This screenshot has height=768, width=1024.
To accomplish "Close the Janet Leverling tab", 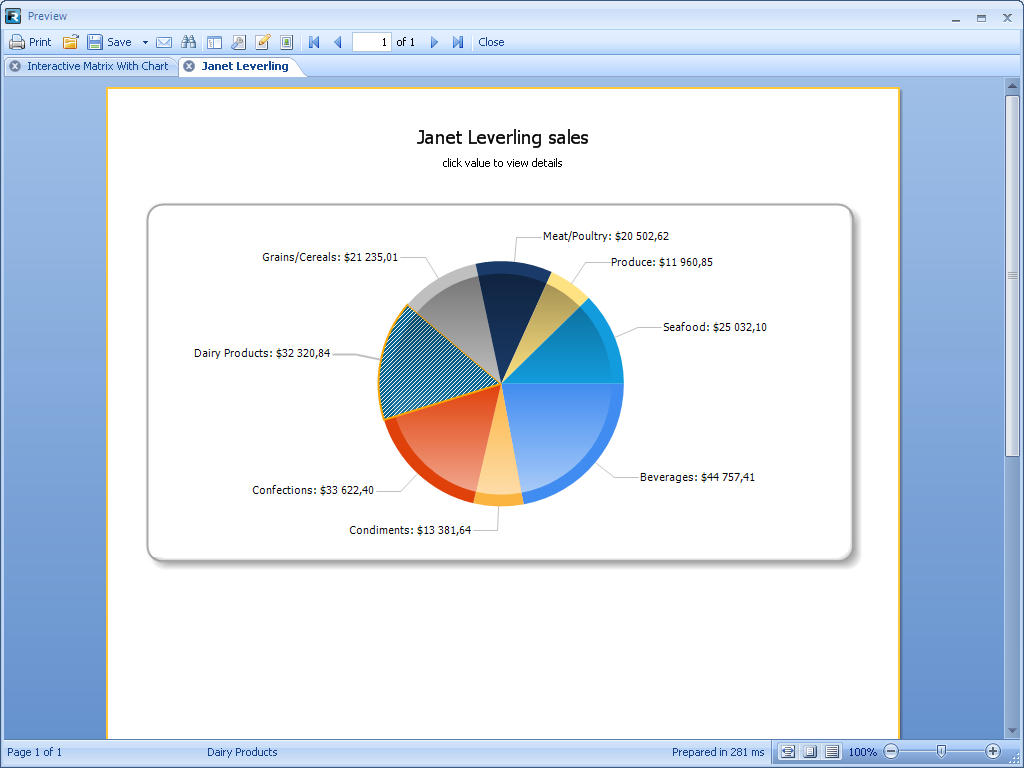I will pyautogui.click(x=189, y=66).
